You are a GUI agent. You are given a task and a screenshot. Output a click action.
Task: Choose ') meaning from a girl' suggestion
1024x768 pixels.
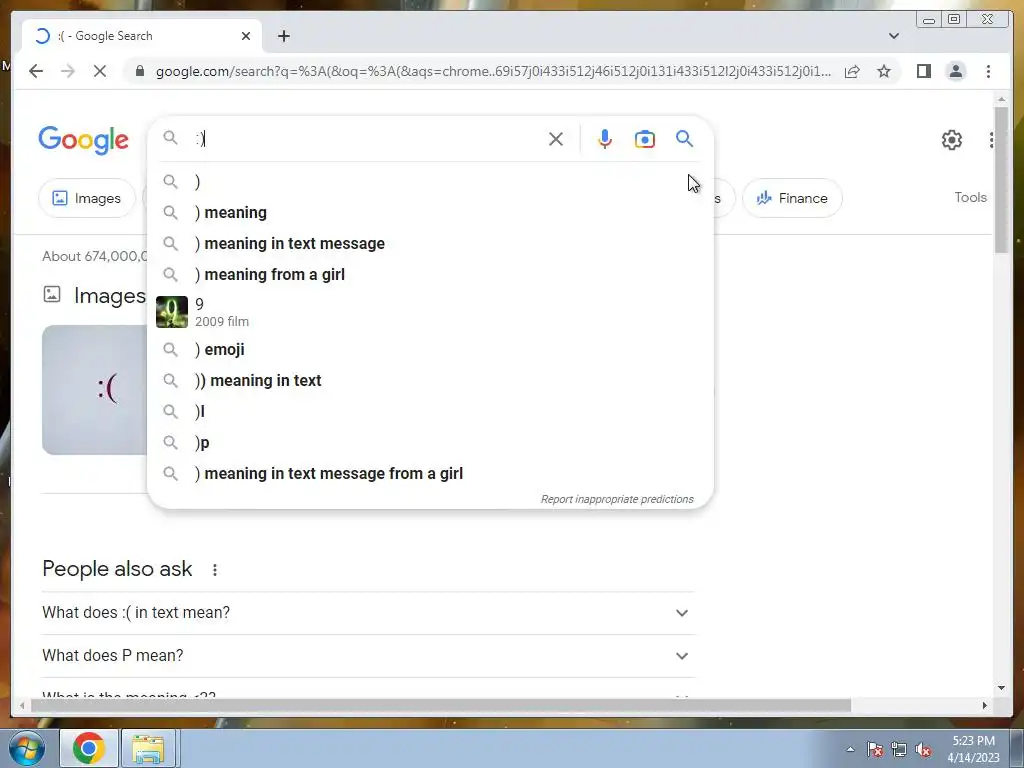[430, 274]
